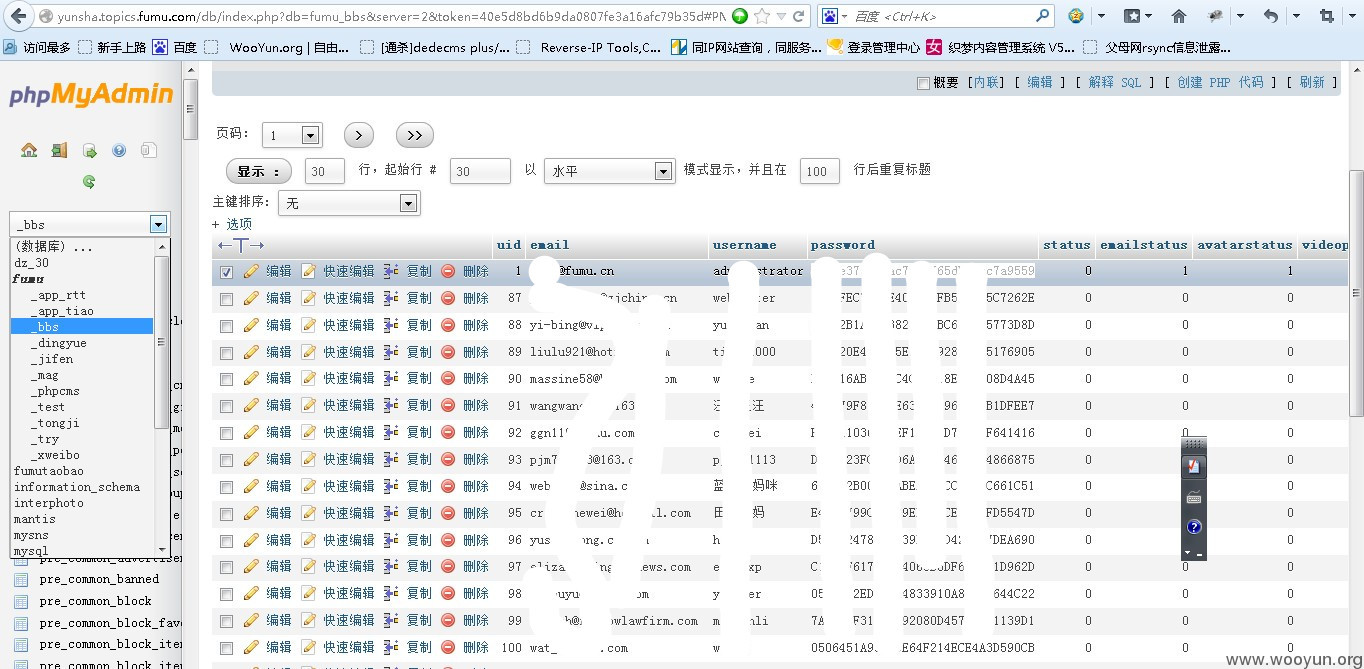Click the 解释 SQL link
The height and width of the screenshot is (669, 1364).
click(1114, 83)
